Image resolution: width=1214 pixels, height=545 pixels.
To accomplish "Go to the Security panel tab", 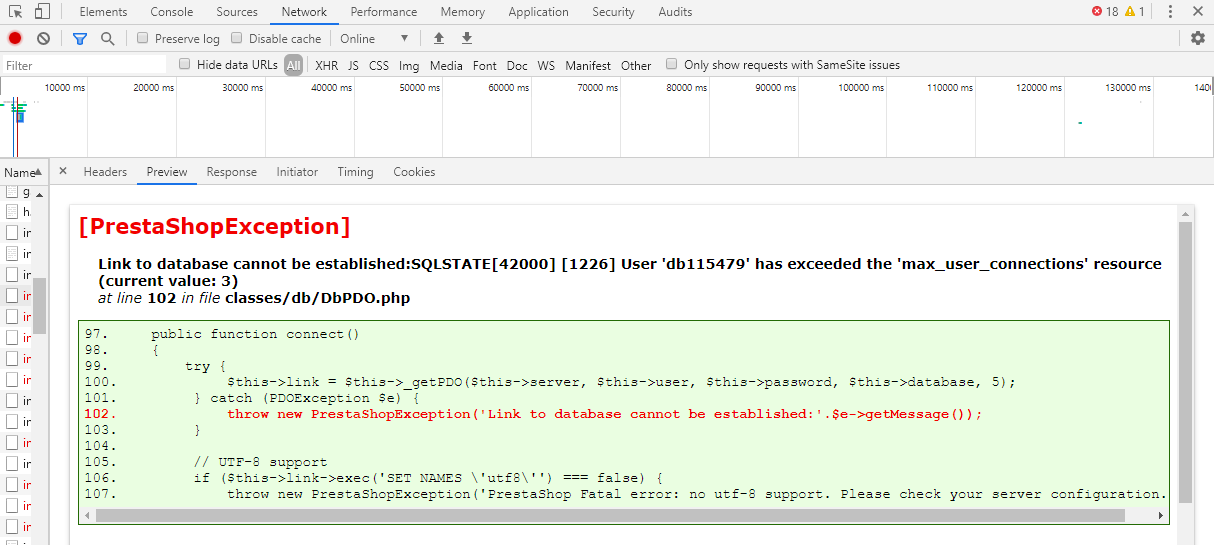I will click(613, 12).
